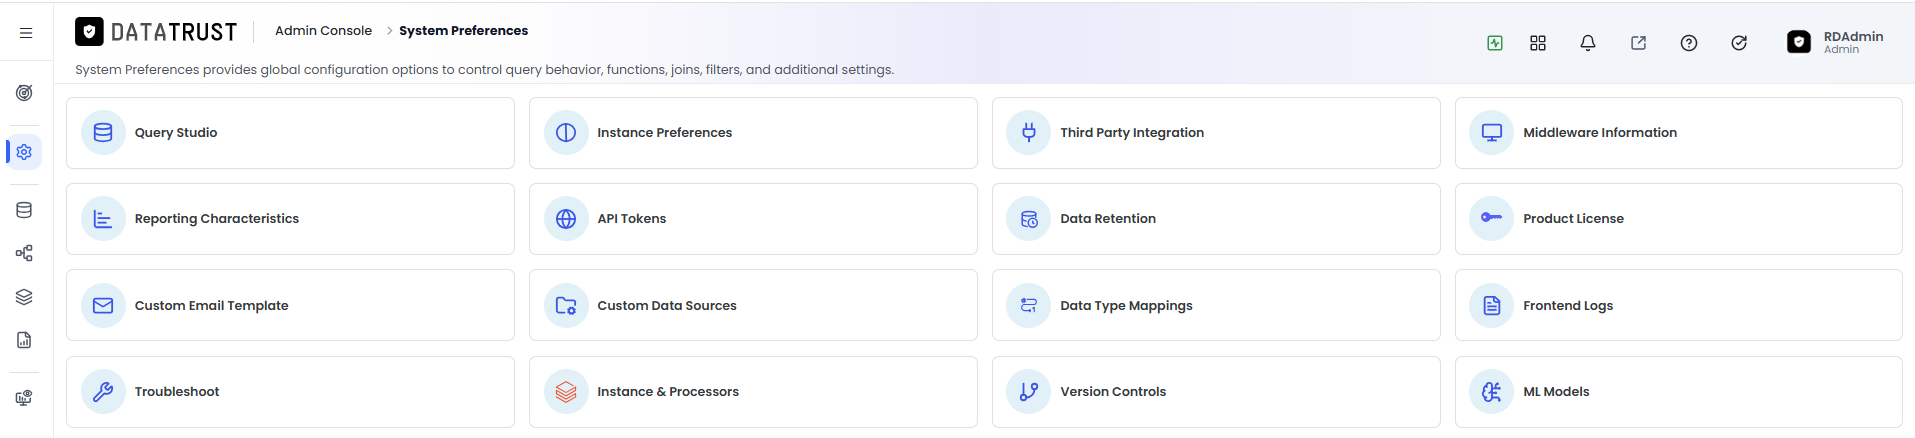Go to Admin Console breadcrumb
The height and width of the screenshot is (438, 1915).
click(323, 31)
